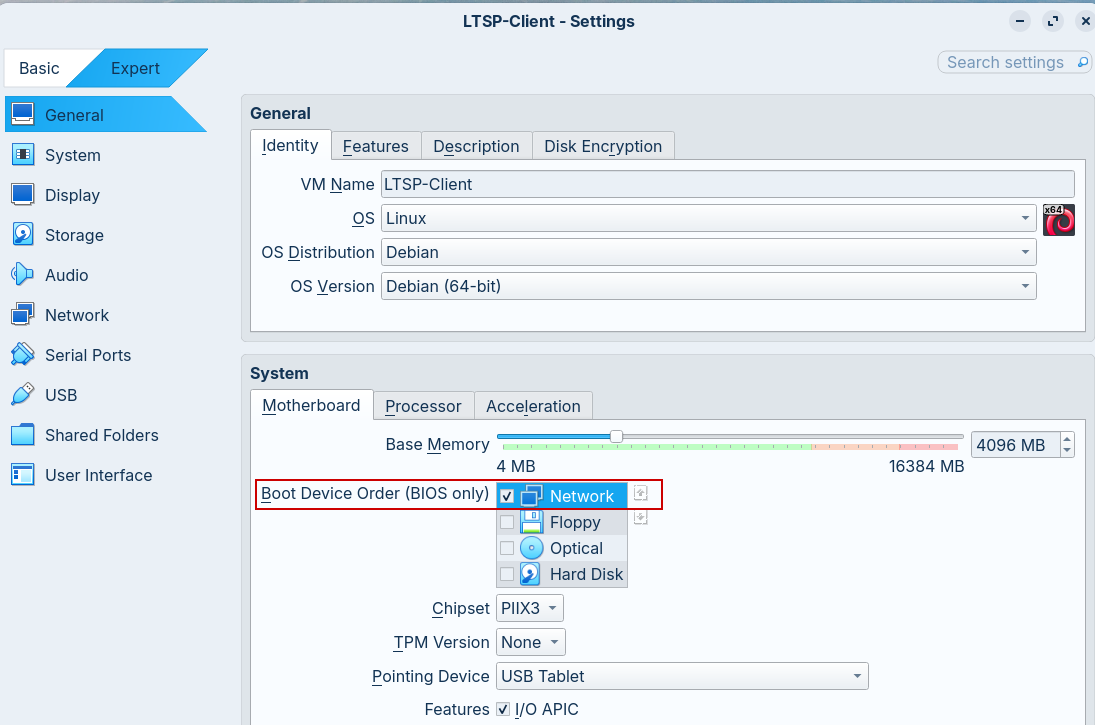Click the move boot device up arrow
Viewport: 1095px width, 725px height.
click(x=640, y=493)
